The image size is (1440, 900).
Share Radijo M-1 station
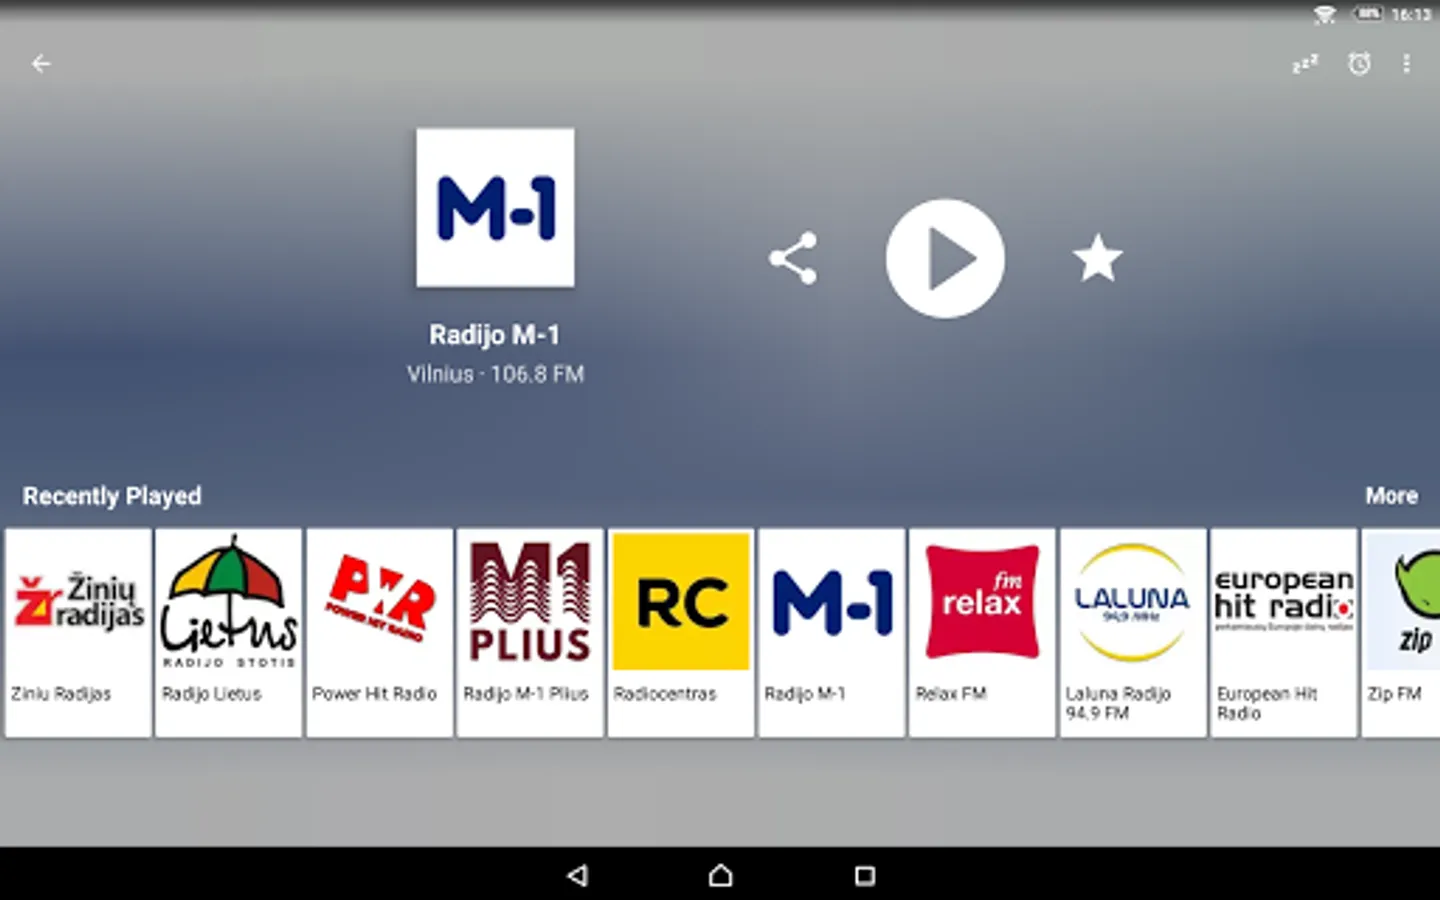[x=793, y=259]
